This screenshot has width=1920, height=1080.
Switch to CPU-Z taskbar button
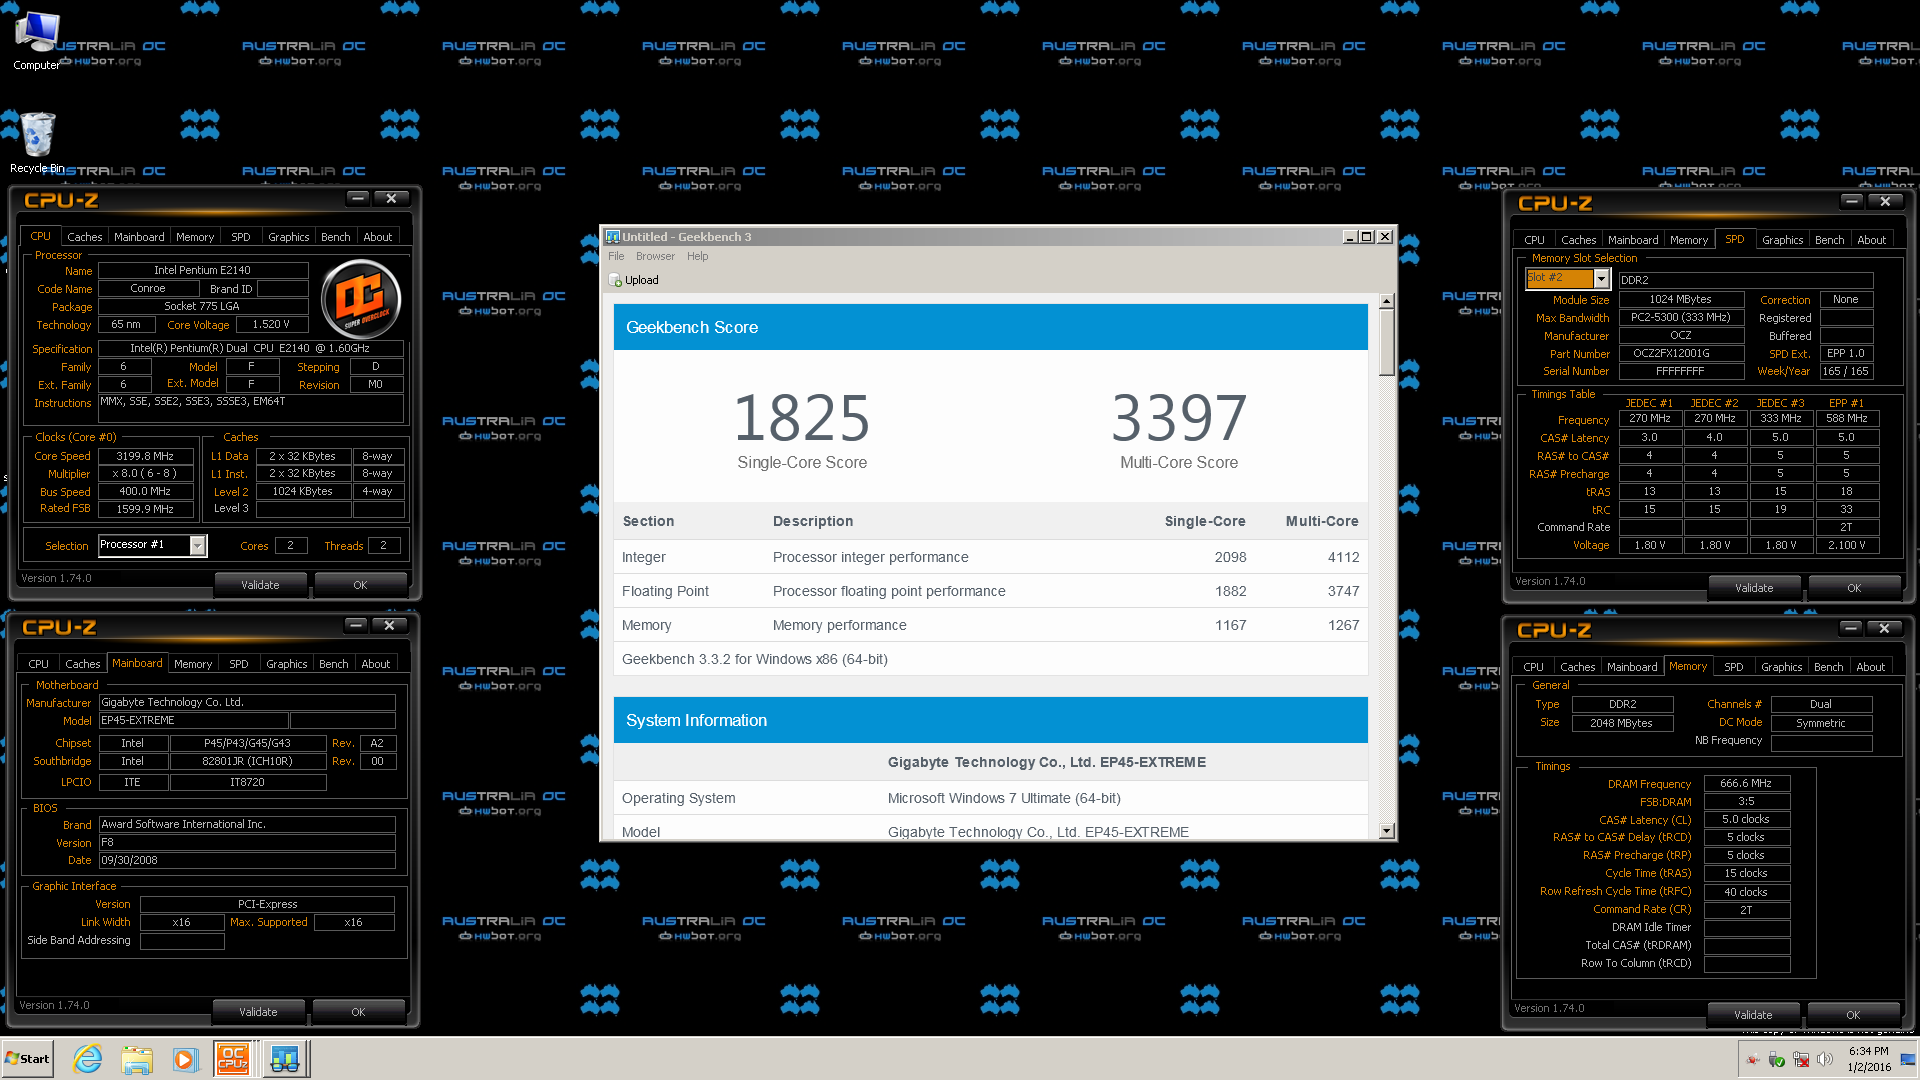coord(234,1059)
